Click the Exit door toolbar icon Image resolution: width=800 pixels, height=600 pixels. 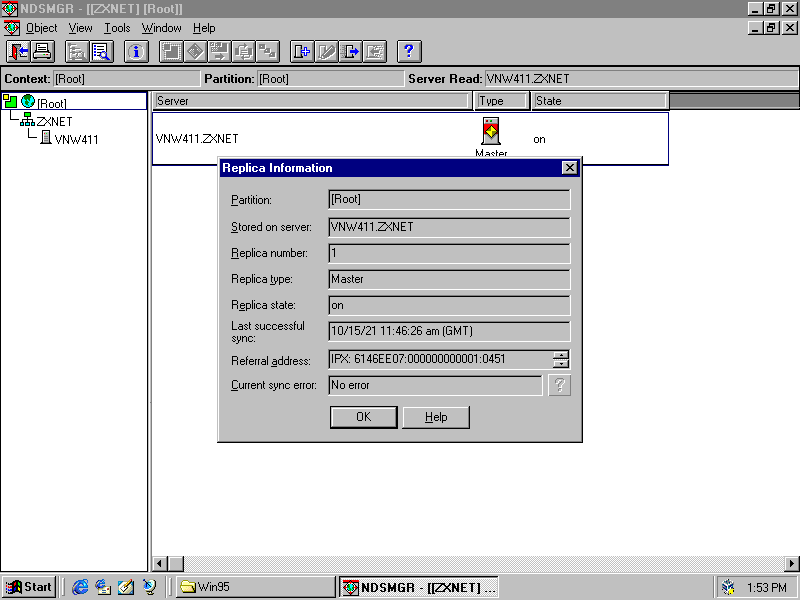coord(19,52)
